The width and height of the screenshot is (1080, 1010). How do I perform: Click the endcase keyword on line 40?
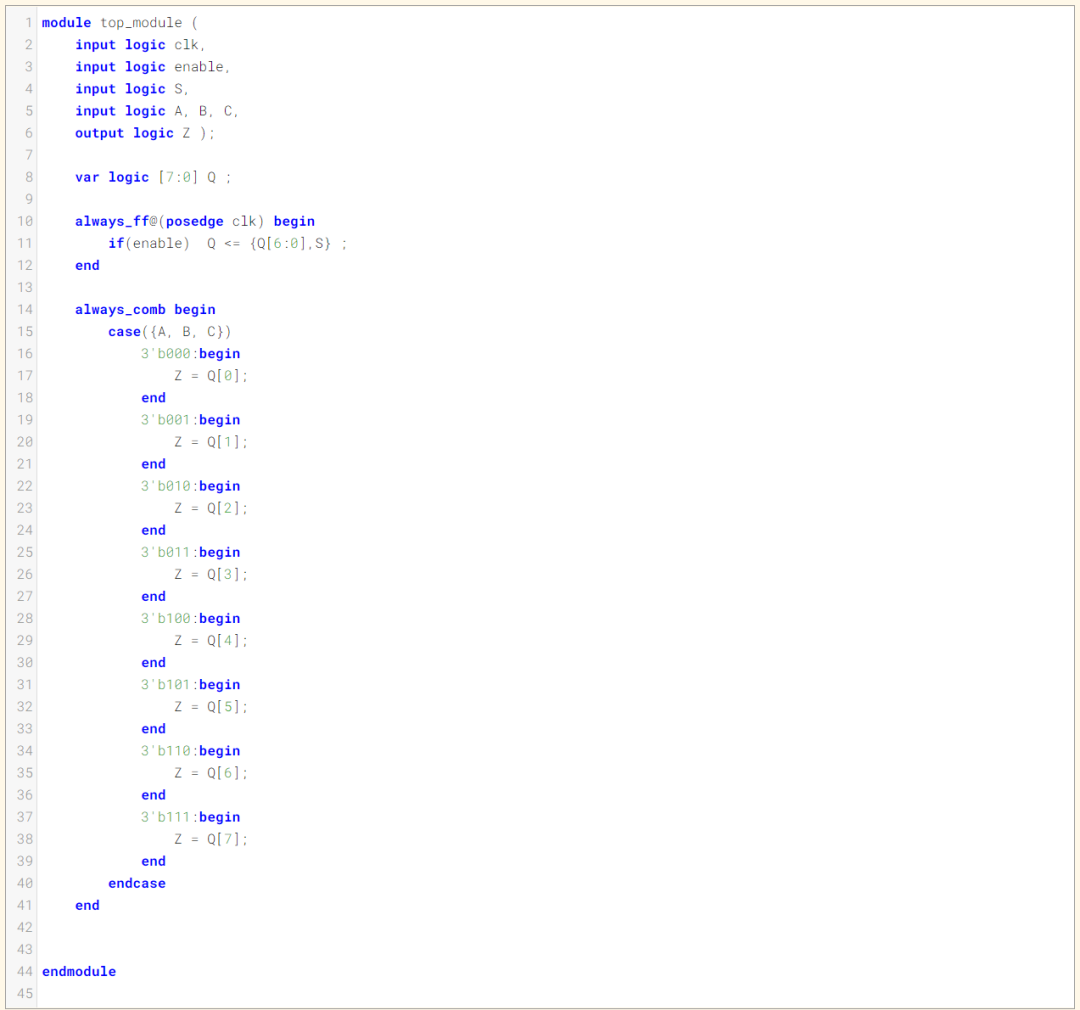pos(136,883)
